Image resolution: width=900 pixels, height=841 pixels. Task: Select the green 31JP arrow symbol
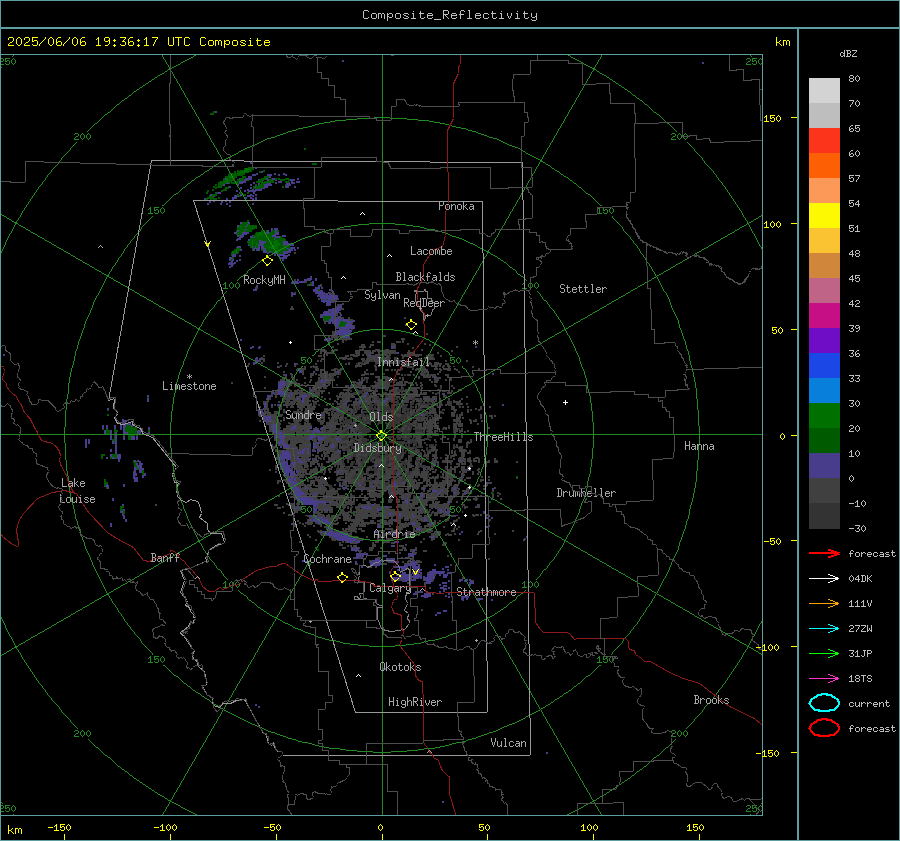824,653
